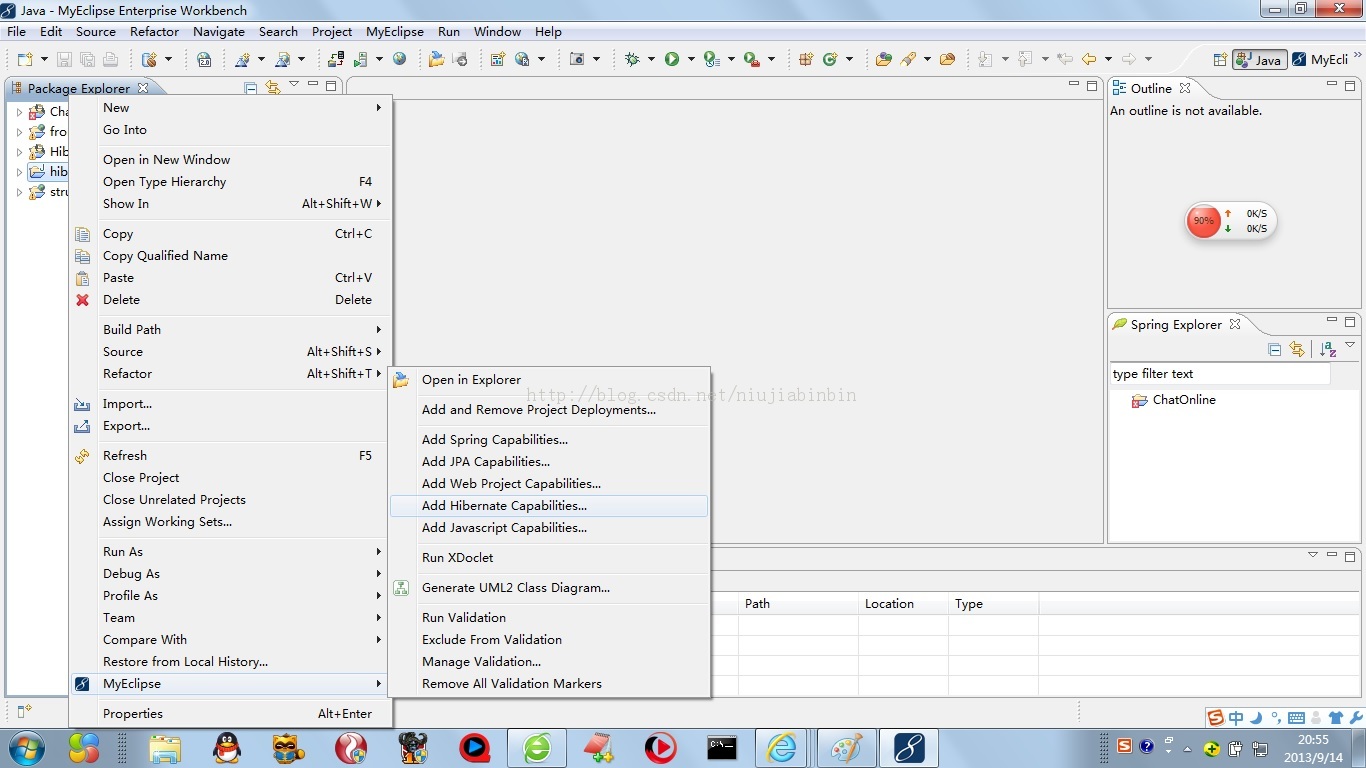Launch Debug from the bug toolbar icon
The width and height of the screenshot is (1366, 768).
coord(635,59)
